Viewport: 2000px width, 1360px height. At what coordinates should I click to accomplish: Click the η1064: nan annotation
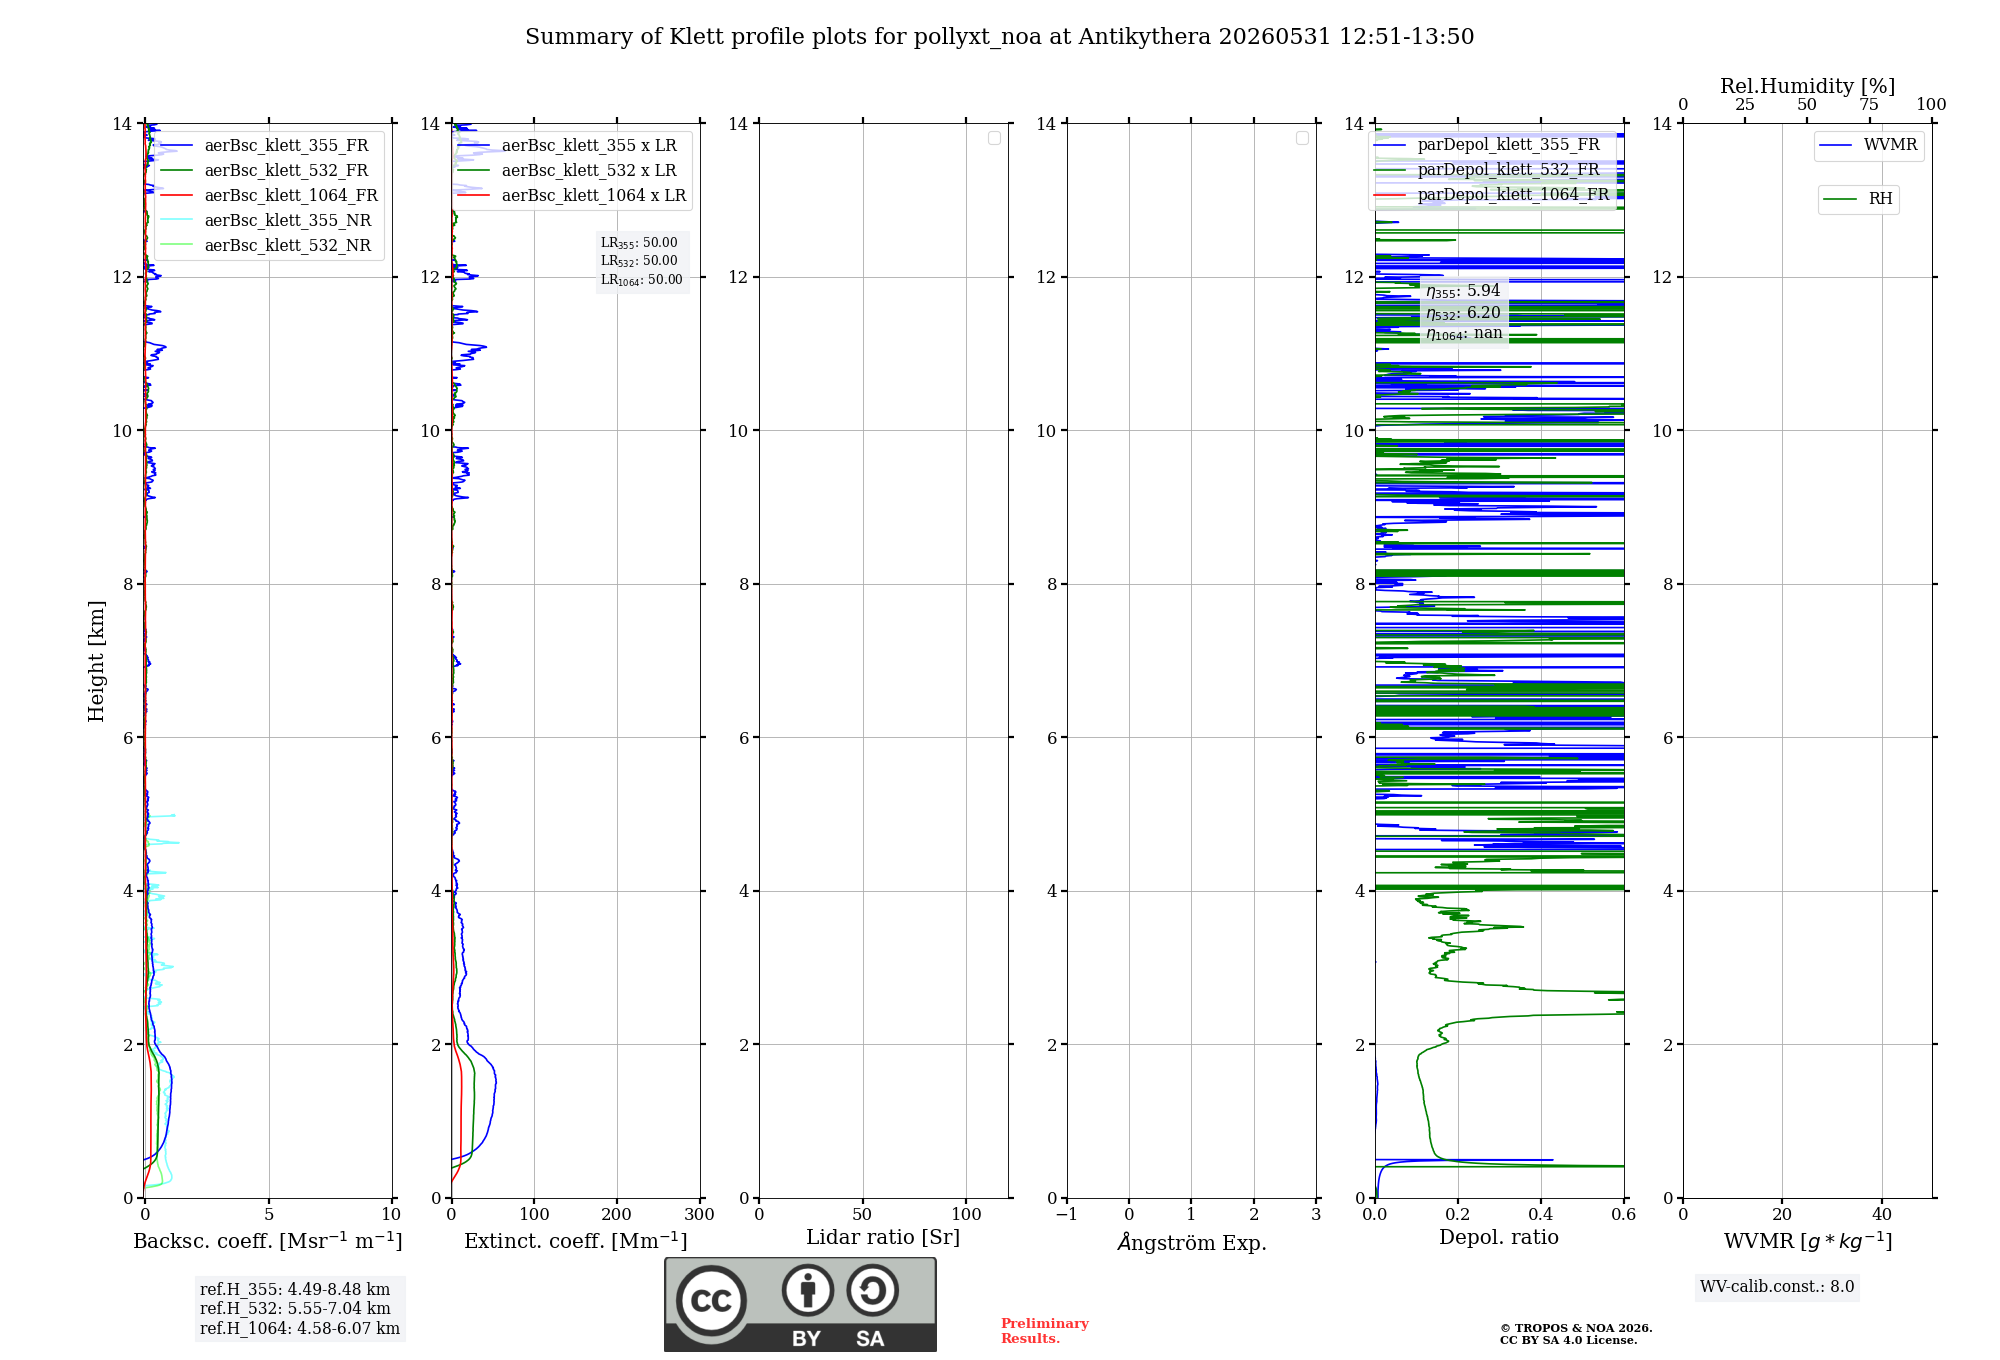click(1464, 334)
